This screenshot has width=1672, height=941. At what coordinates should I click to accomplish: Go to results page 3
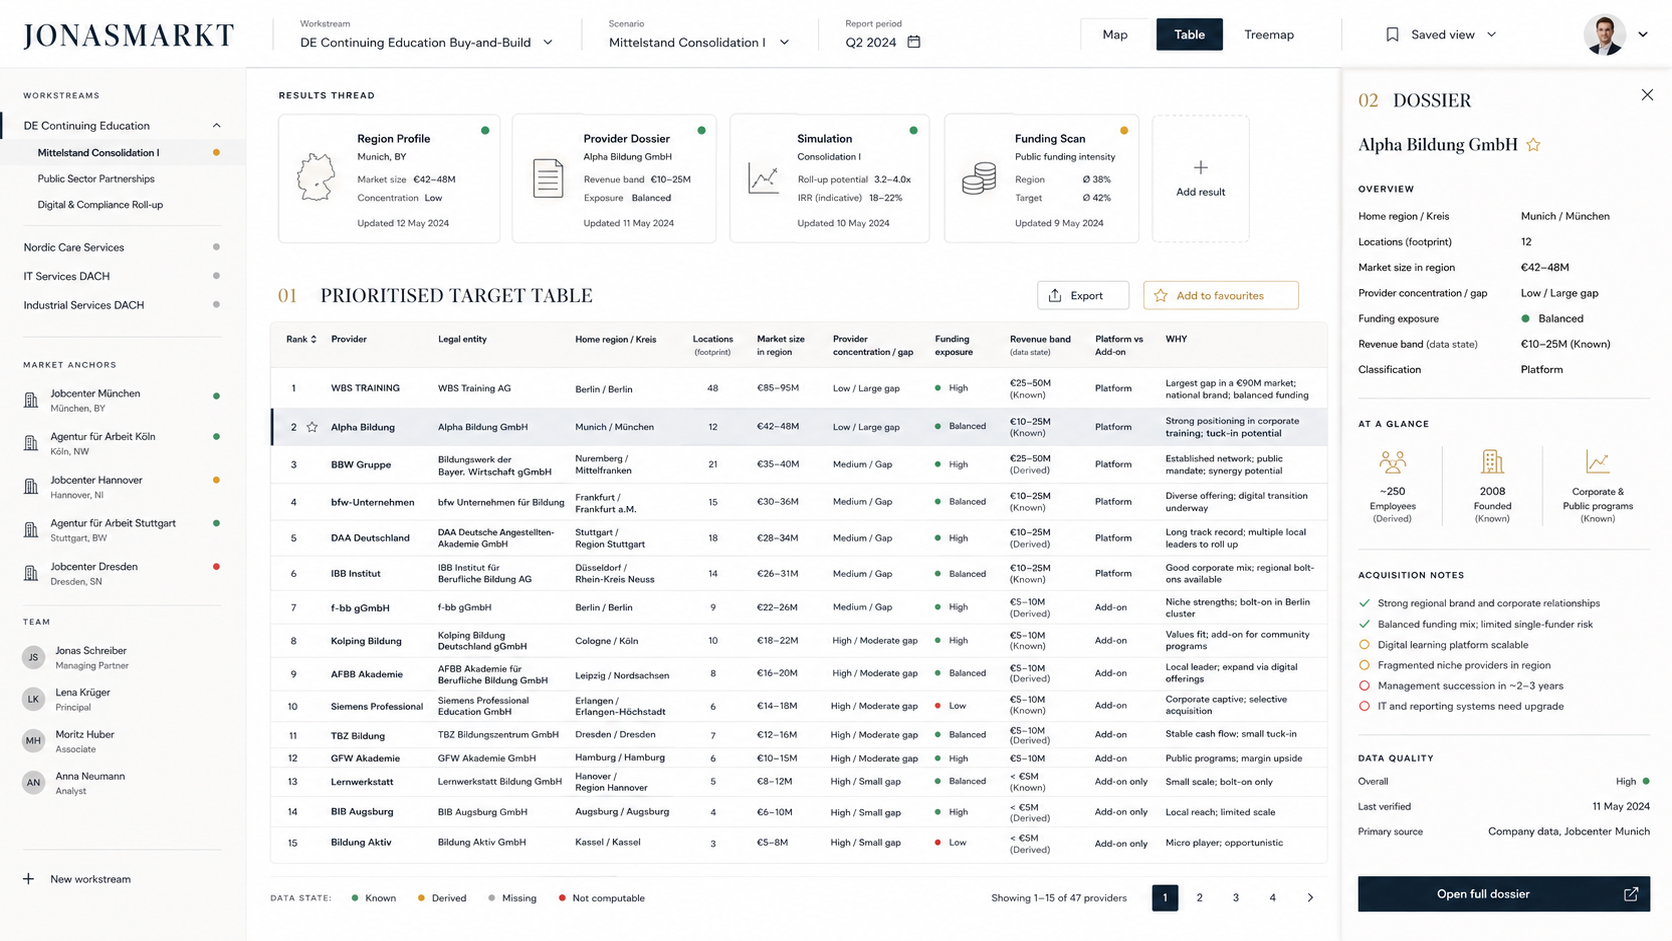(1236, 898)
